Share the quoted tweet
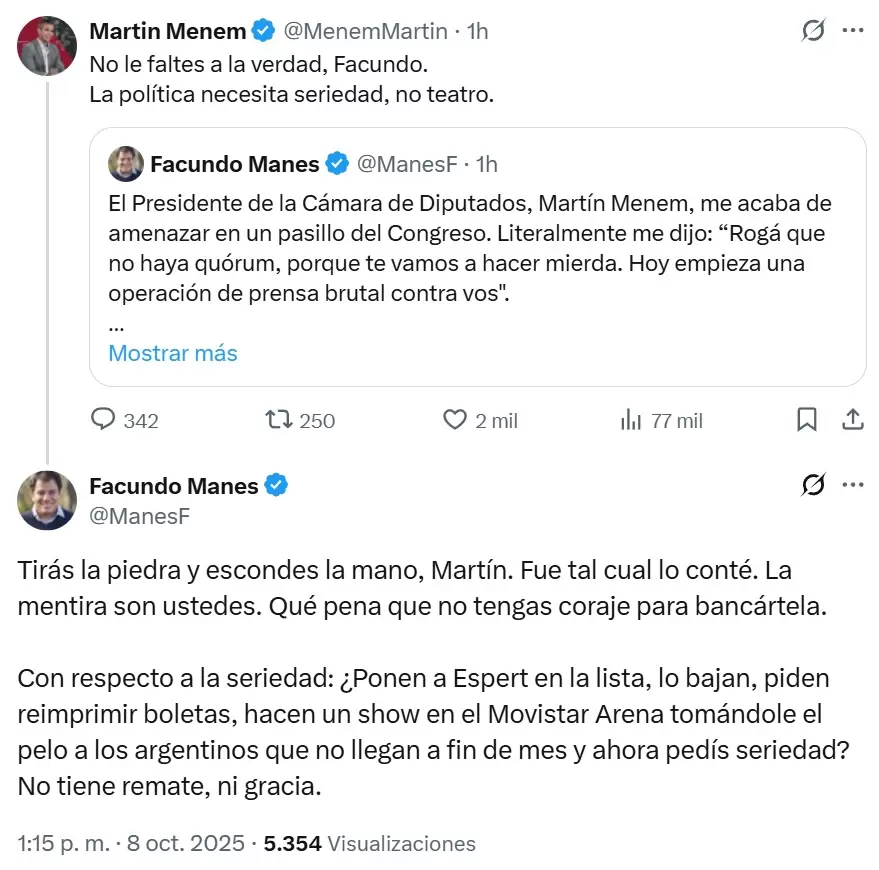The width and height of the screenshot is (879, 870). [851, 420]
